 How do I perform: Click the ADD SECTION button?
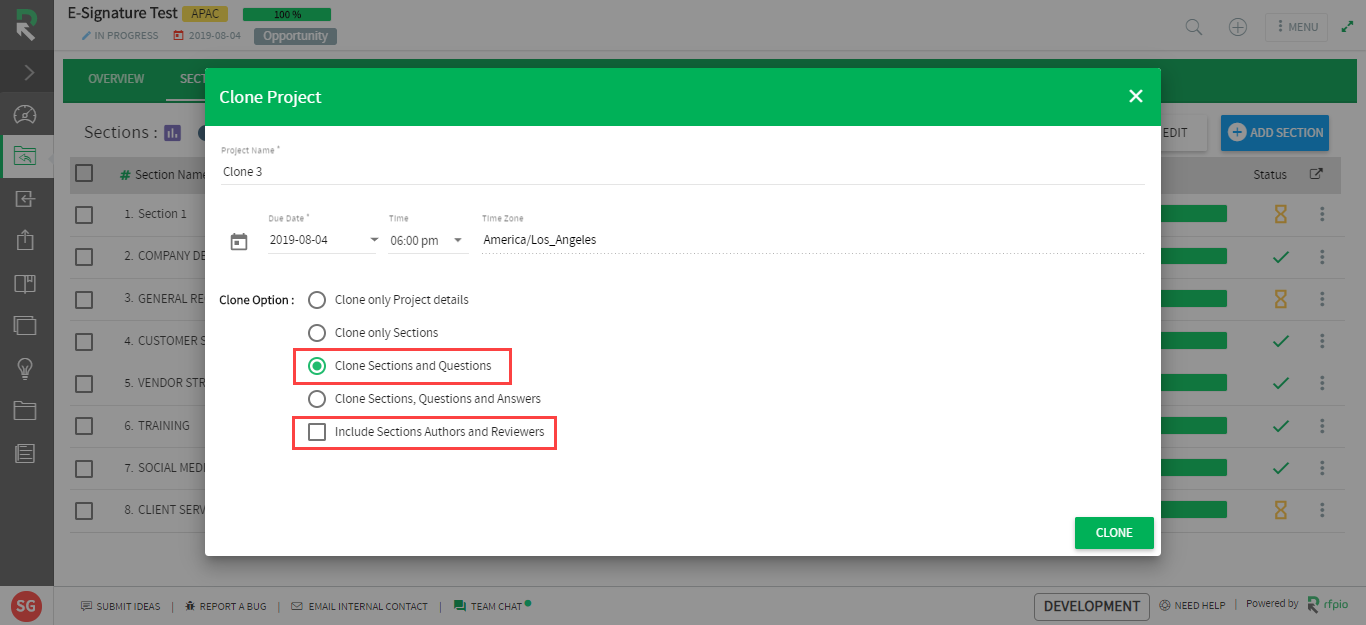(1275, 132)
